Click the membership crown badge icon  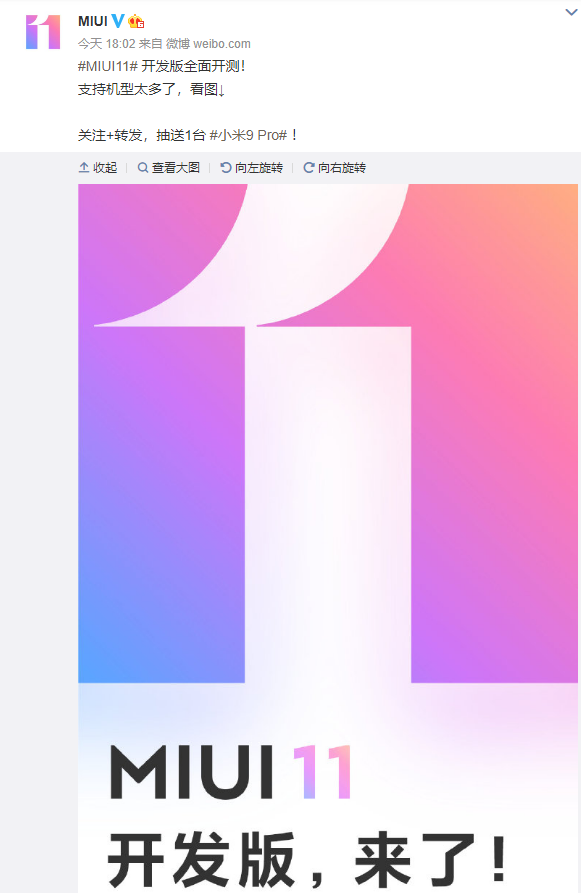click(136, 22)
